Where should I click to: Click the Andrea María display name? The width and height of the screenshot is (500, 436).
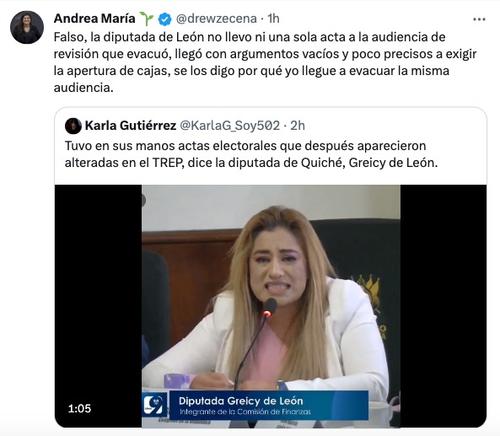pyautogui.click(x=94, y=19)
